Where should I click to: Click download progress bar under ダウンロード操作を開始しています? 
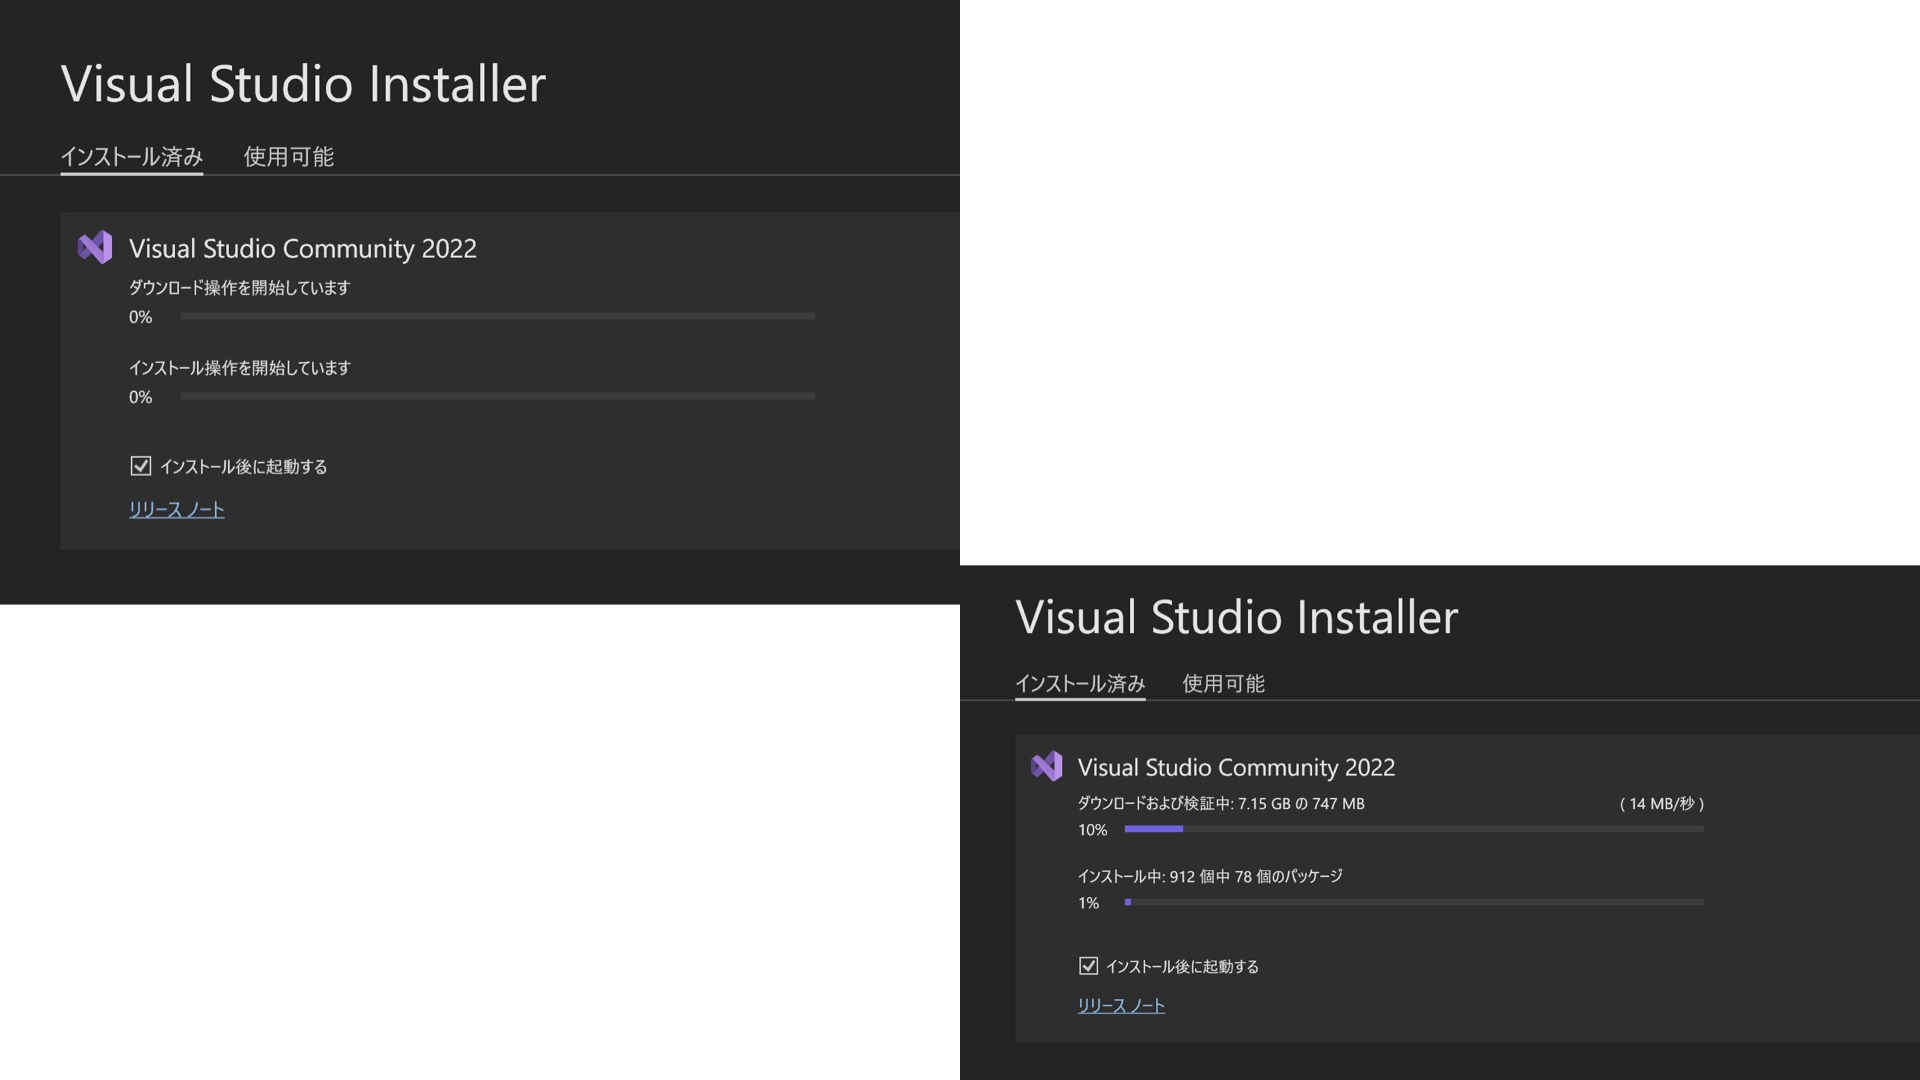pyautogui.click(x=498, y=316)
